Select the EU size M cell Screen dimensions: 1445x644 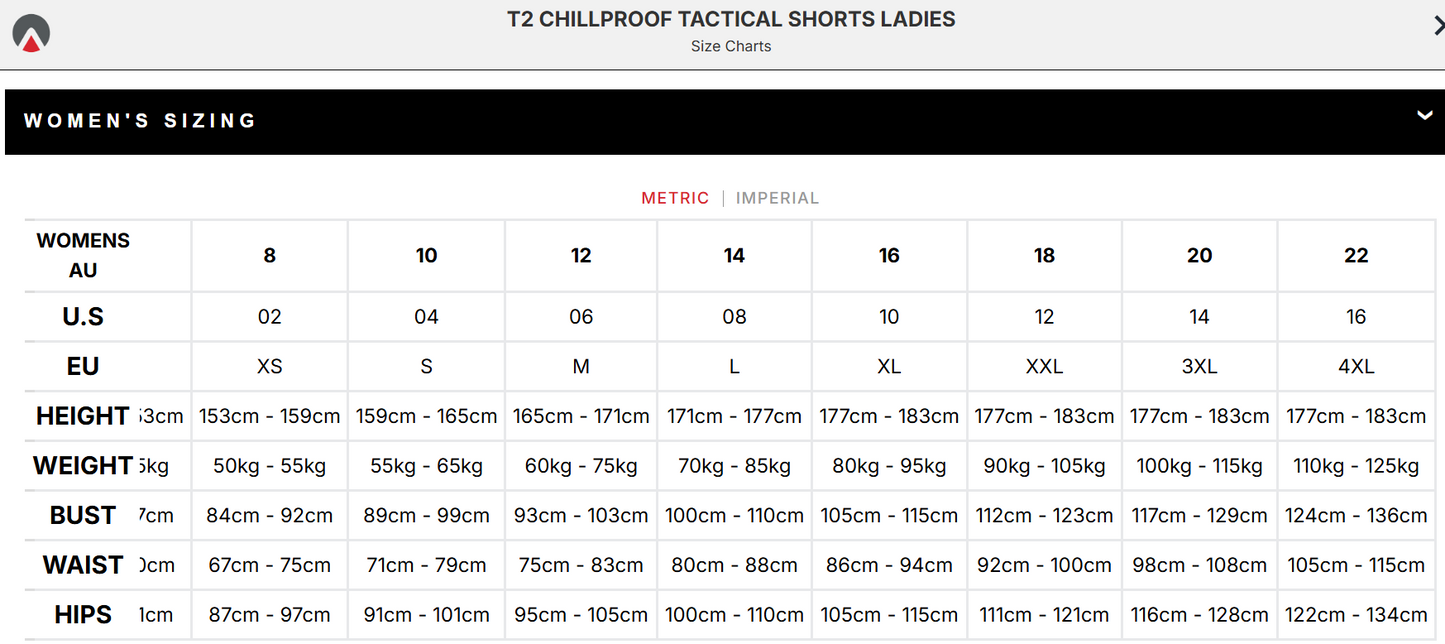580,366
